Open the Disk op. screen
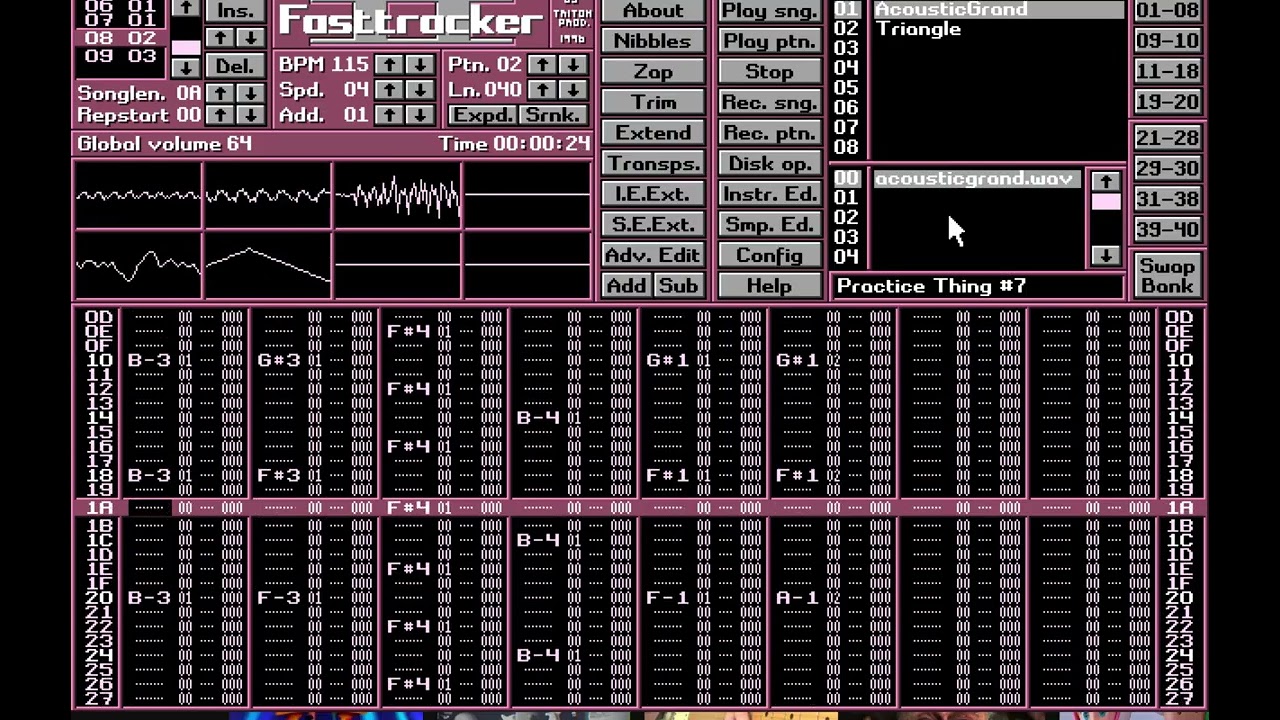Viewport: 1280px width, 720px height. pos(769,163)
